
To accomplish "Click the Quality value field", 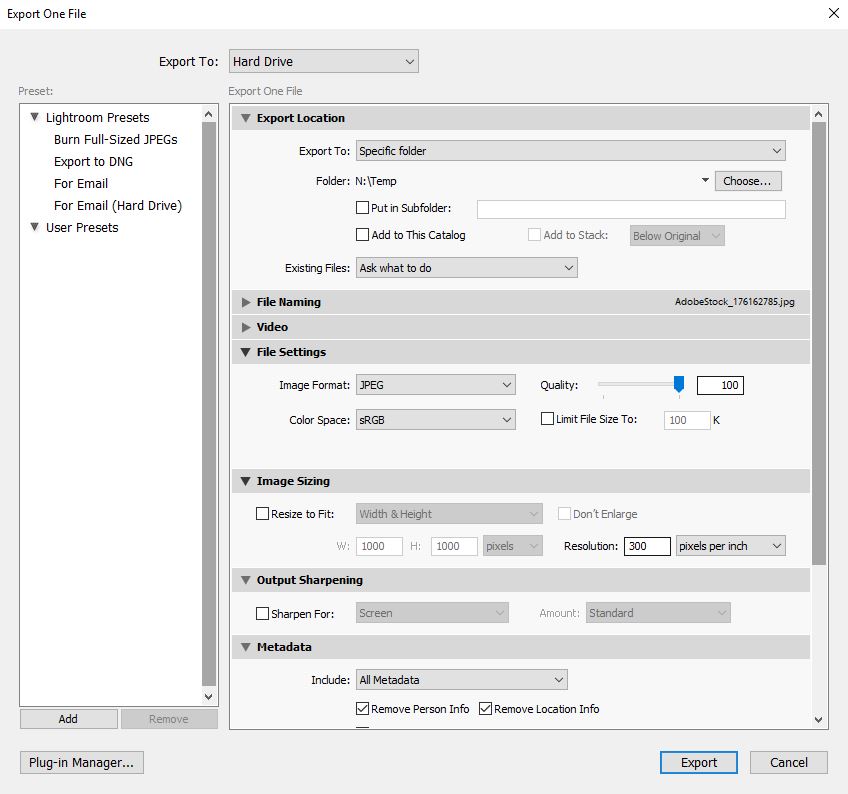I will click(x=720, y=385).
